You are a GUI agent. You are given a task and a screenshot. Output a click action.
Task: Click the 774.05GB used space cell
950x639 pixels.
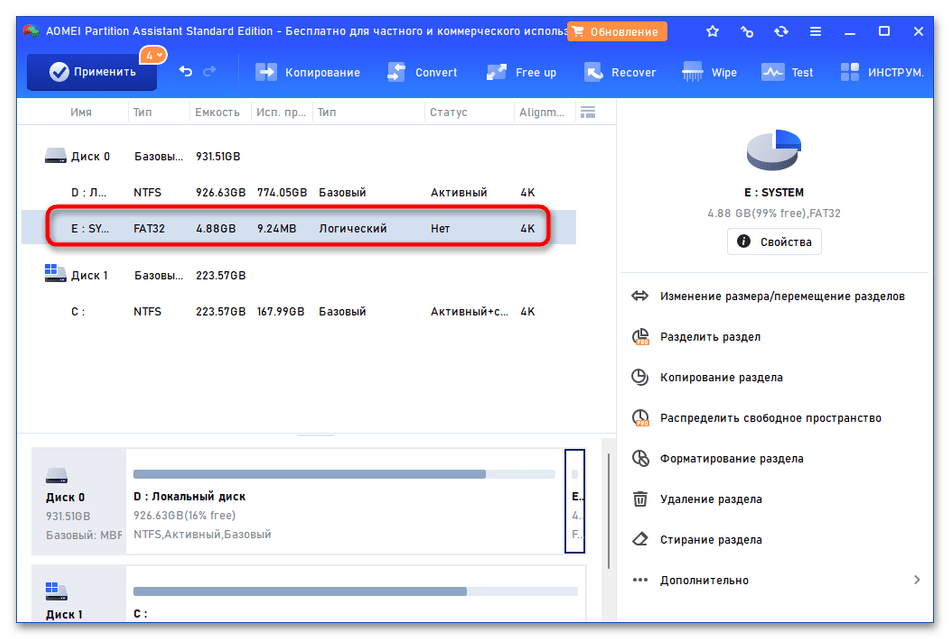click(282, 192)
